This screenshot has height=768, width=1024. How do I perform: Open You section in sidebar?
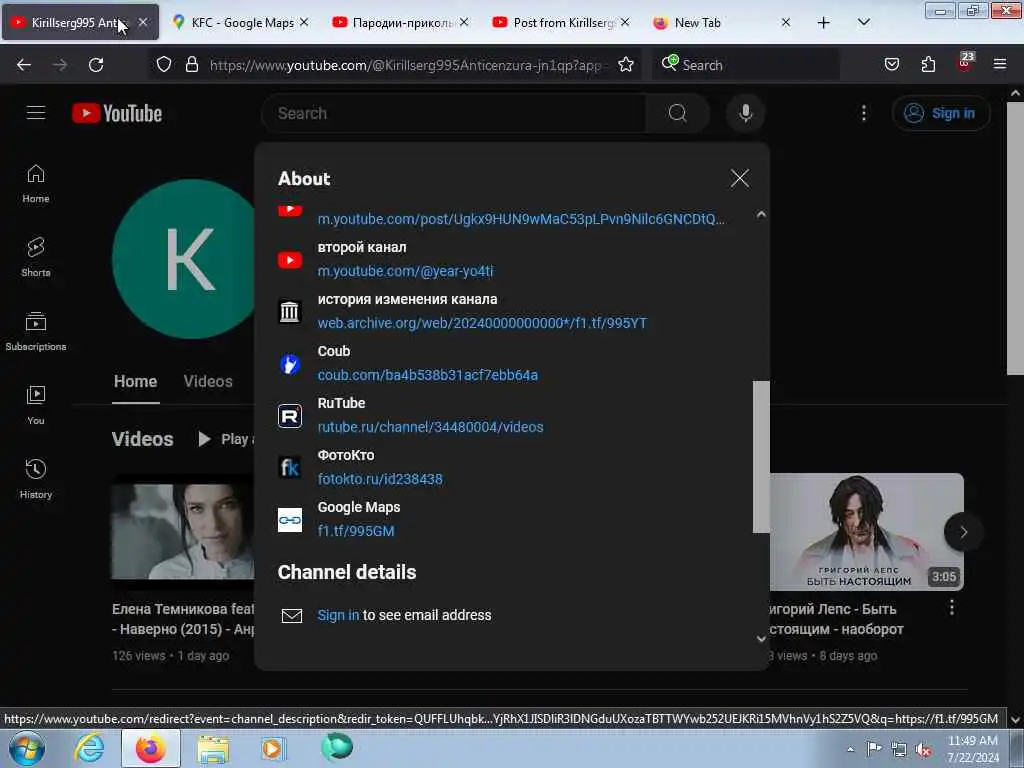[36, 406]
